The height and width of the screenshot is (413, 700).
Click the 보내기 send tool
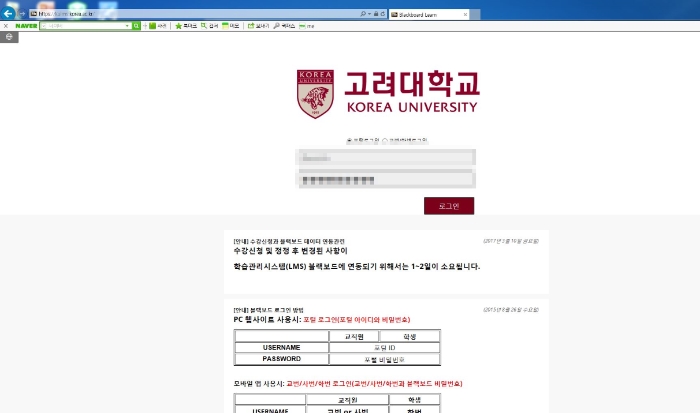click(258, 26)
